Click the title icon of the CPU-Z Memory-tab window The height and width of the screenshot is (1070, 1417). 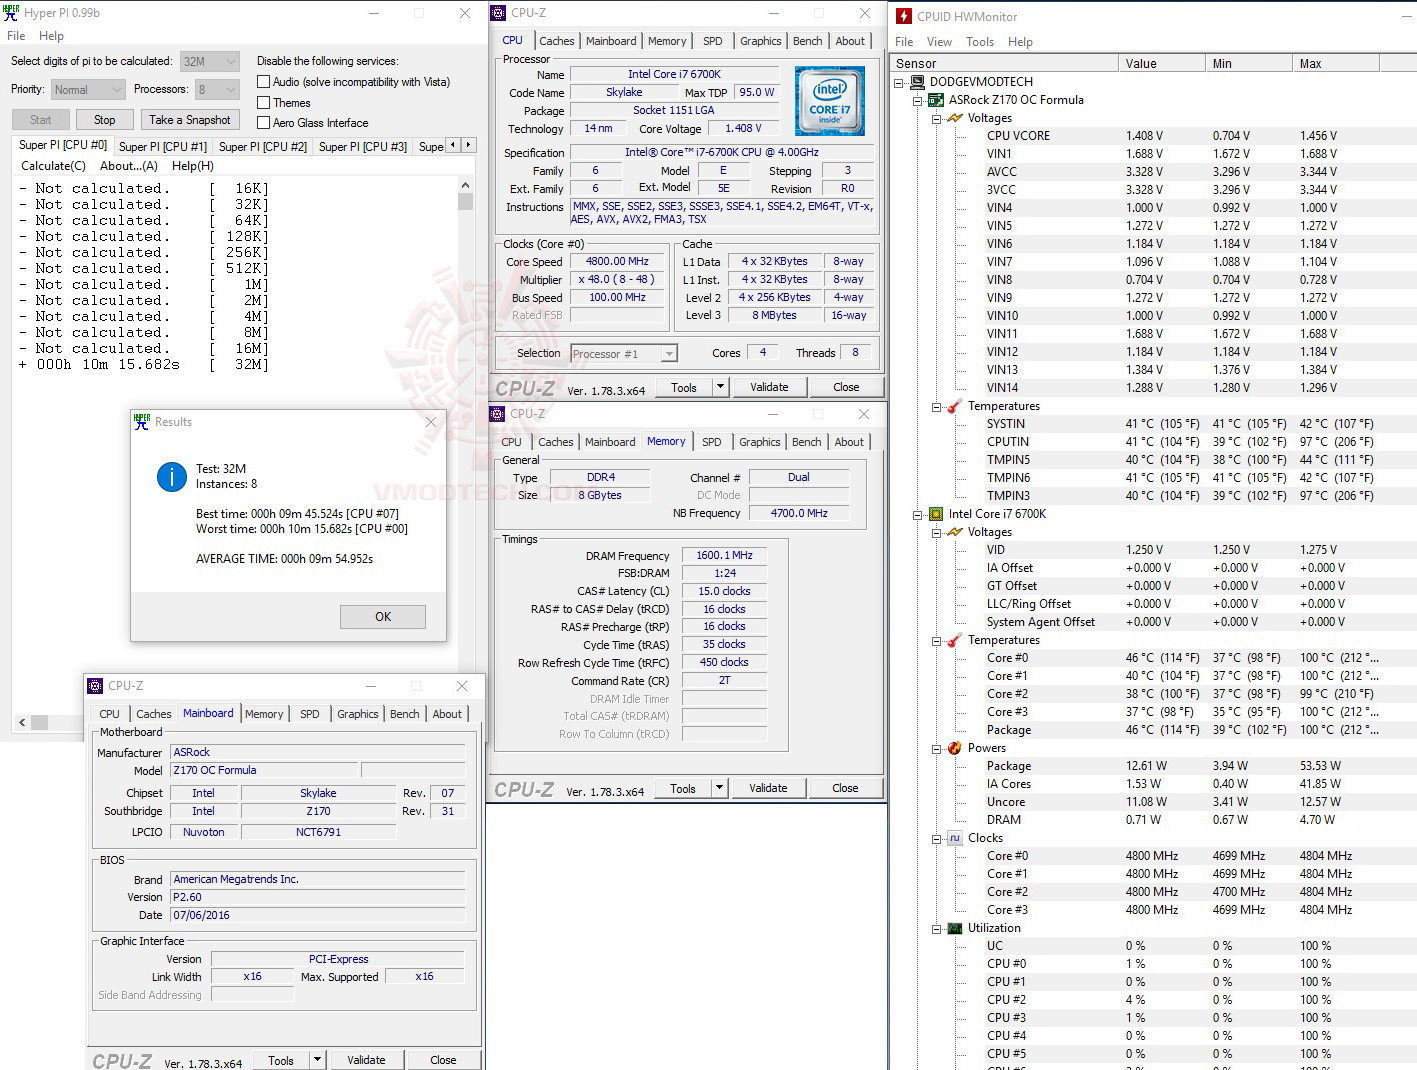coord(497,414)
